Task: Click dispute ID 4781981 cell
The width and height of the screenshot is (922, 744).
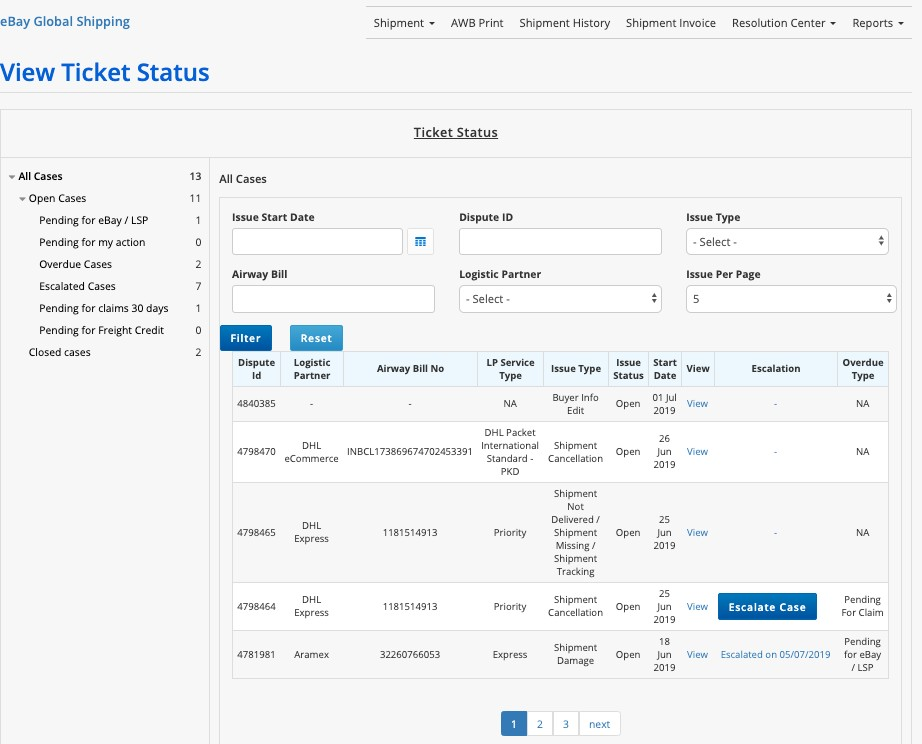Action: point(256,655)
